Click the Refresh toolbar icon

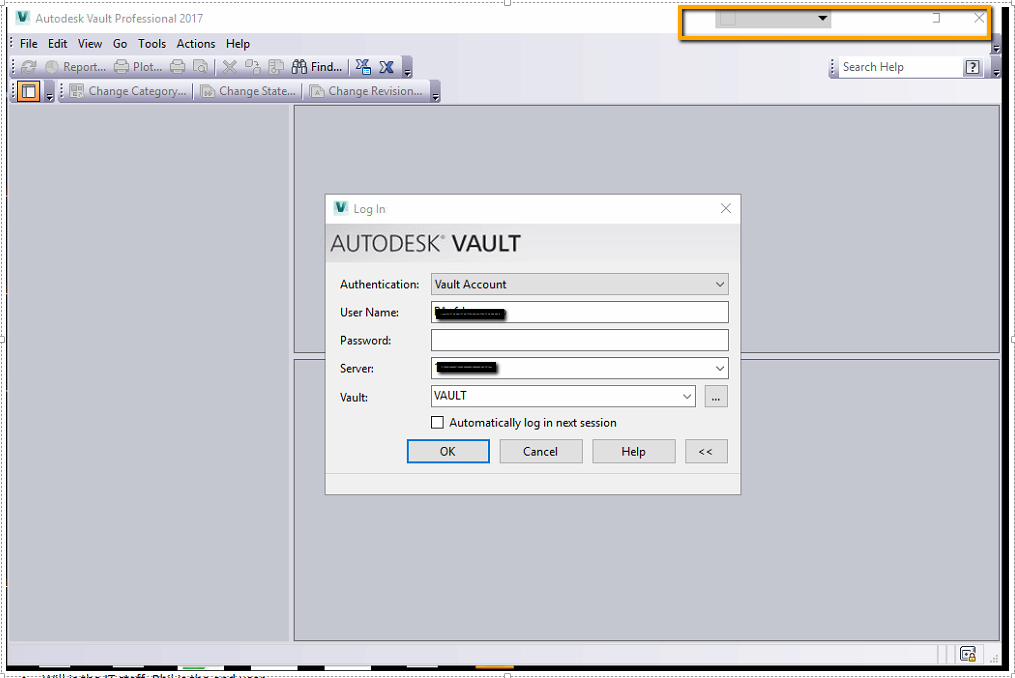tap(28, 67)
